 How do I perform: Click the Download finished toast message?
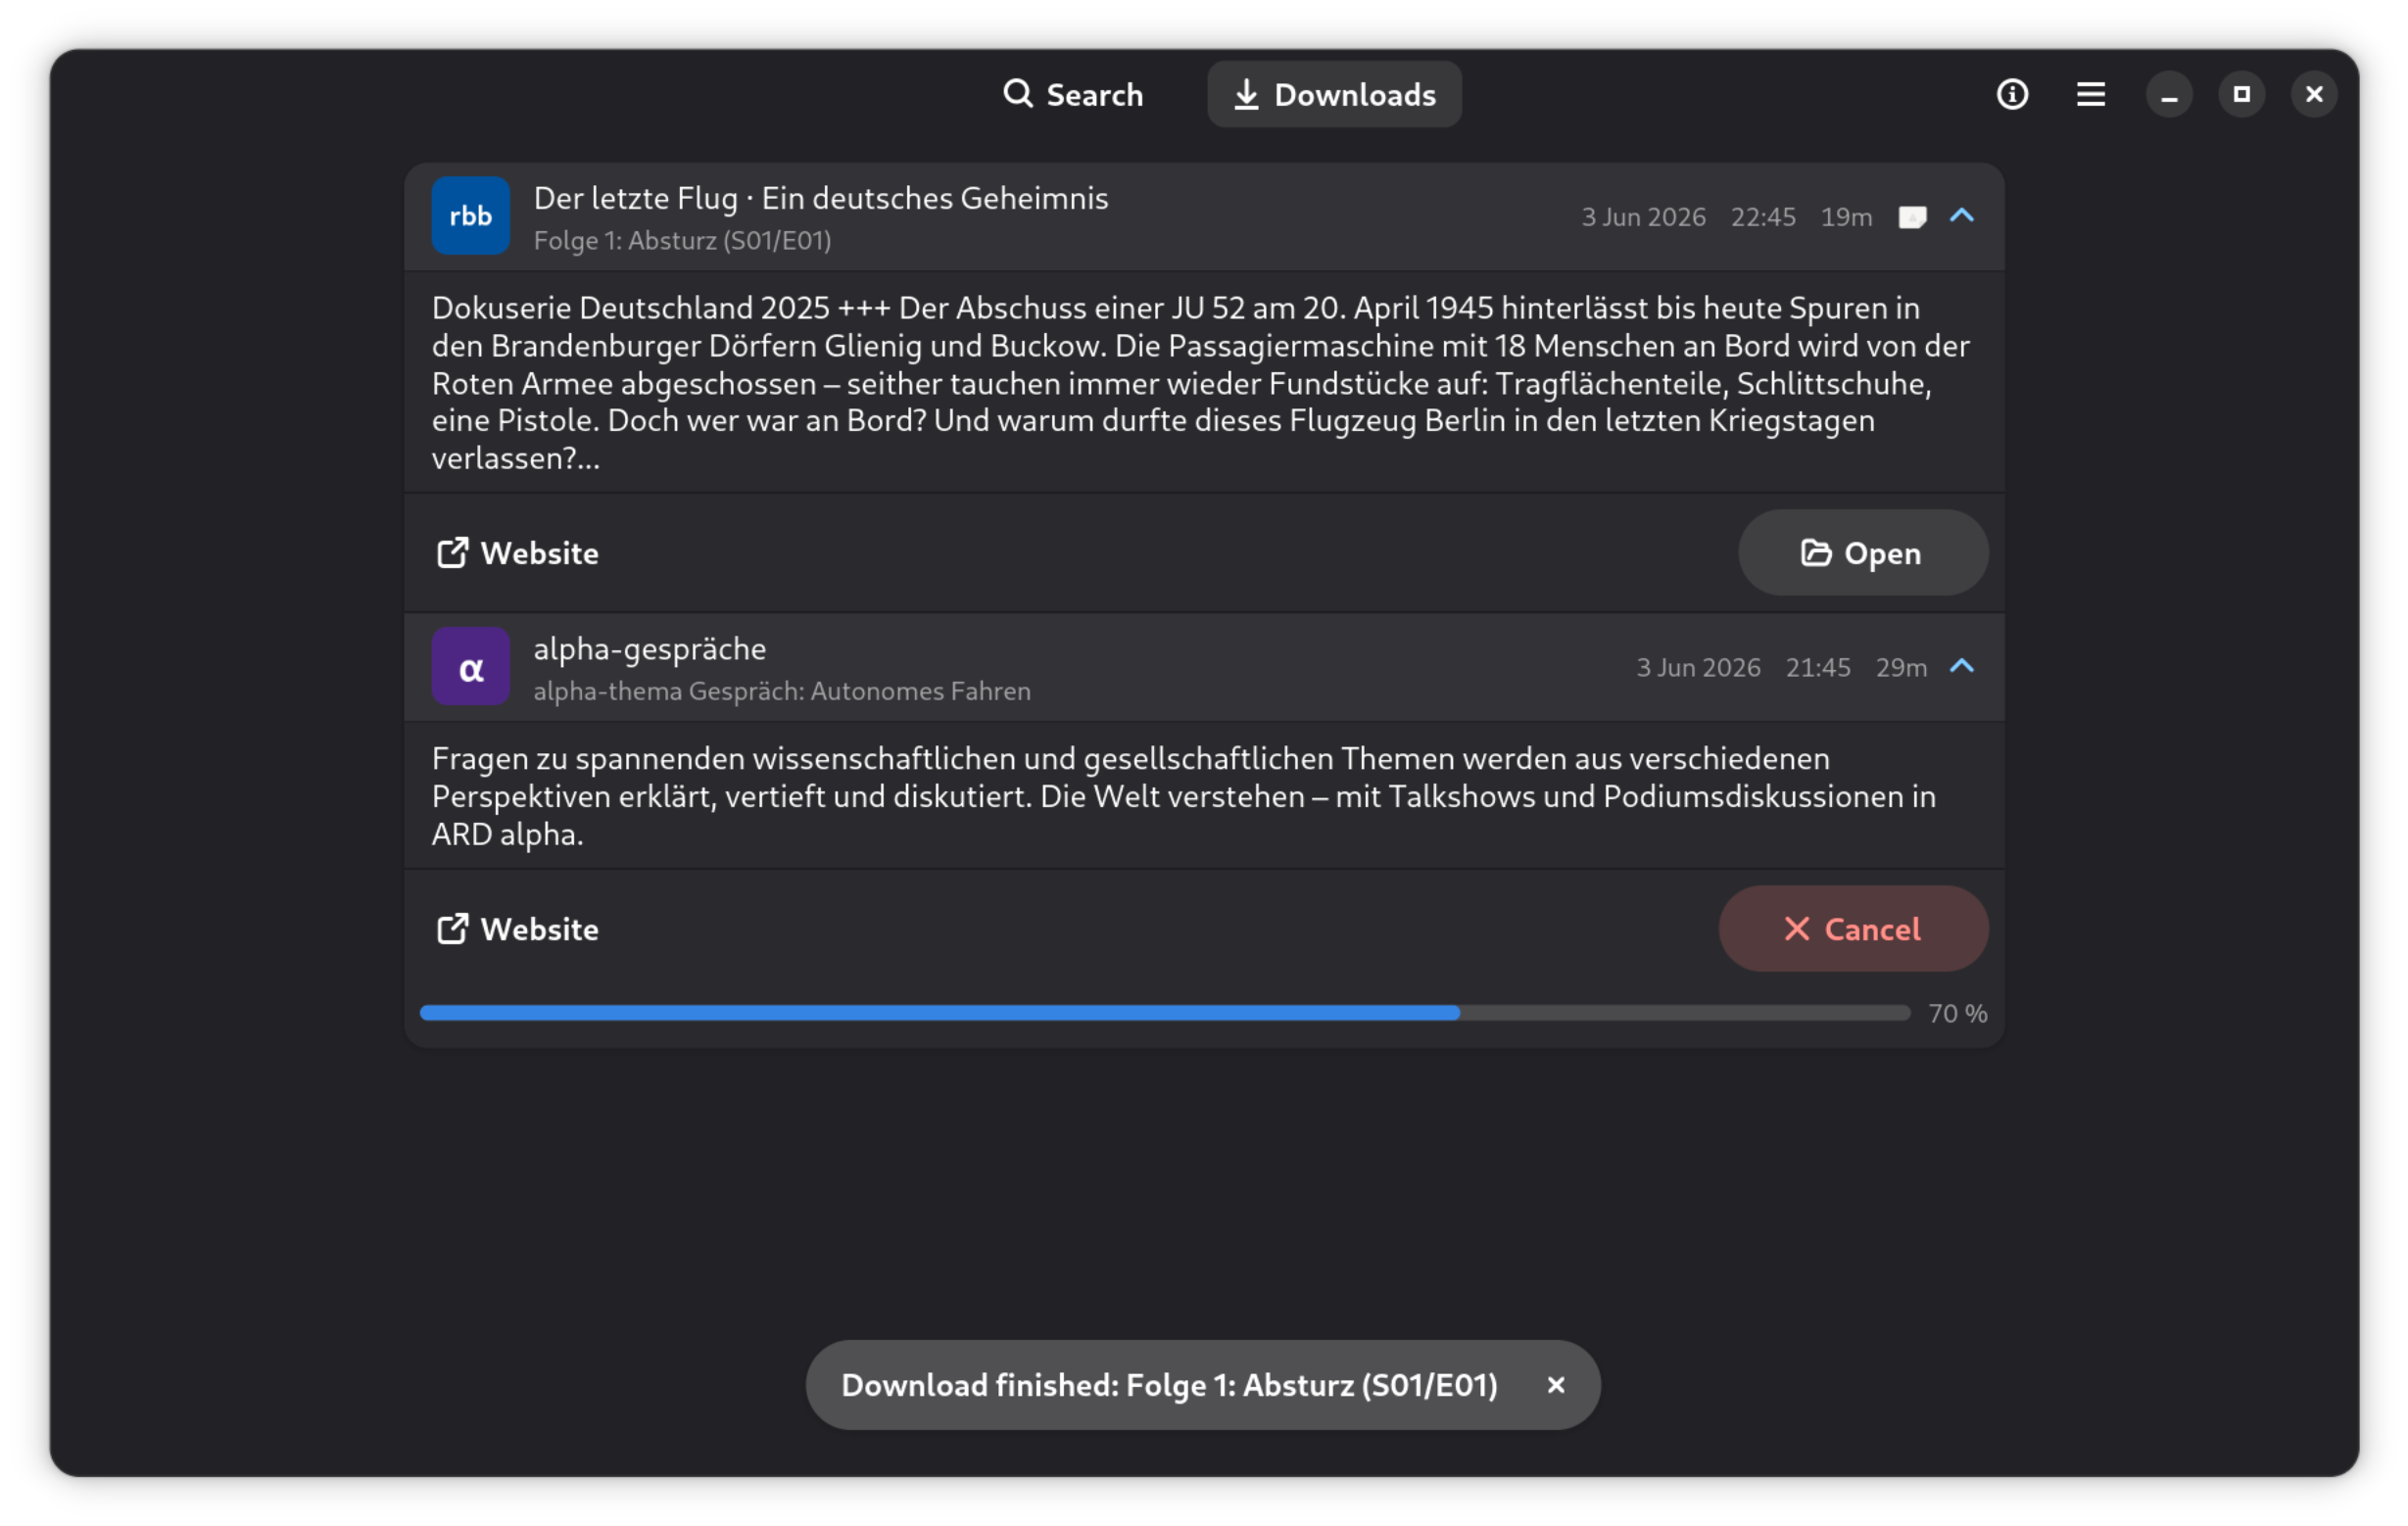point(1169,1385)
